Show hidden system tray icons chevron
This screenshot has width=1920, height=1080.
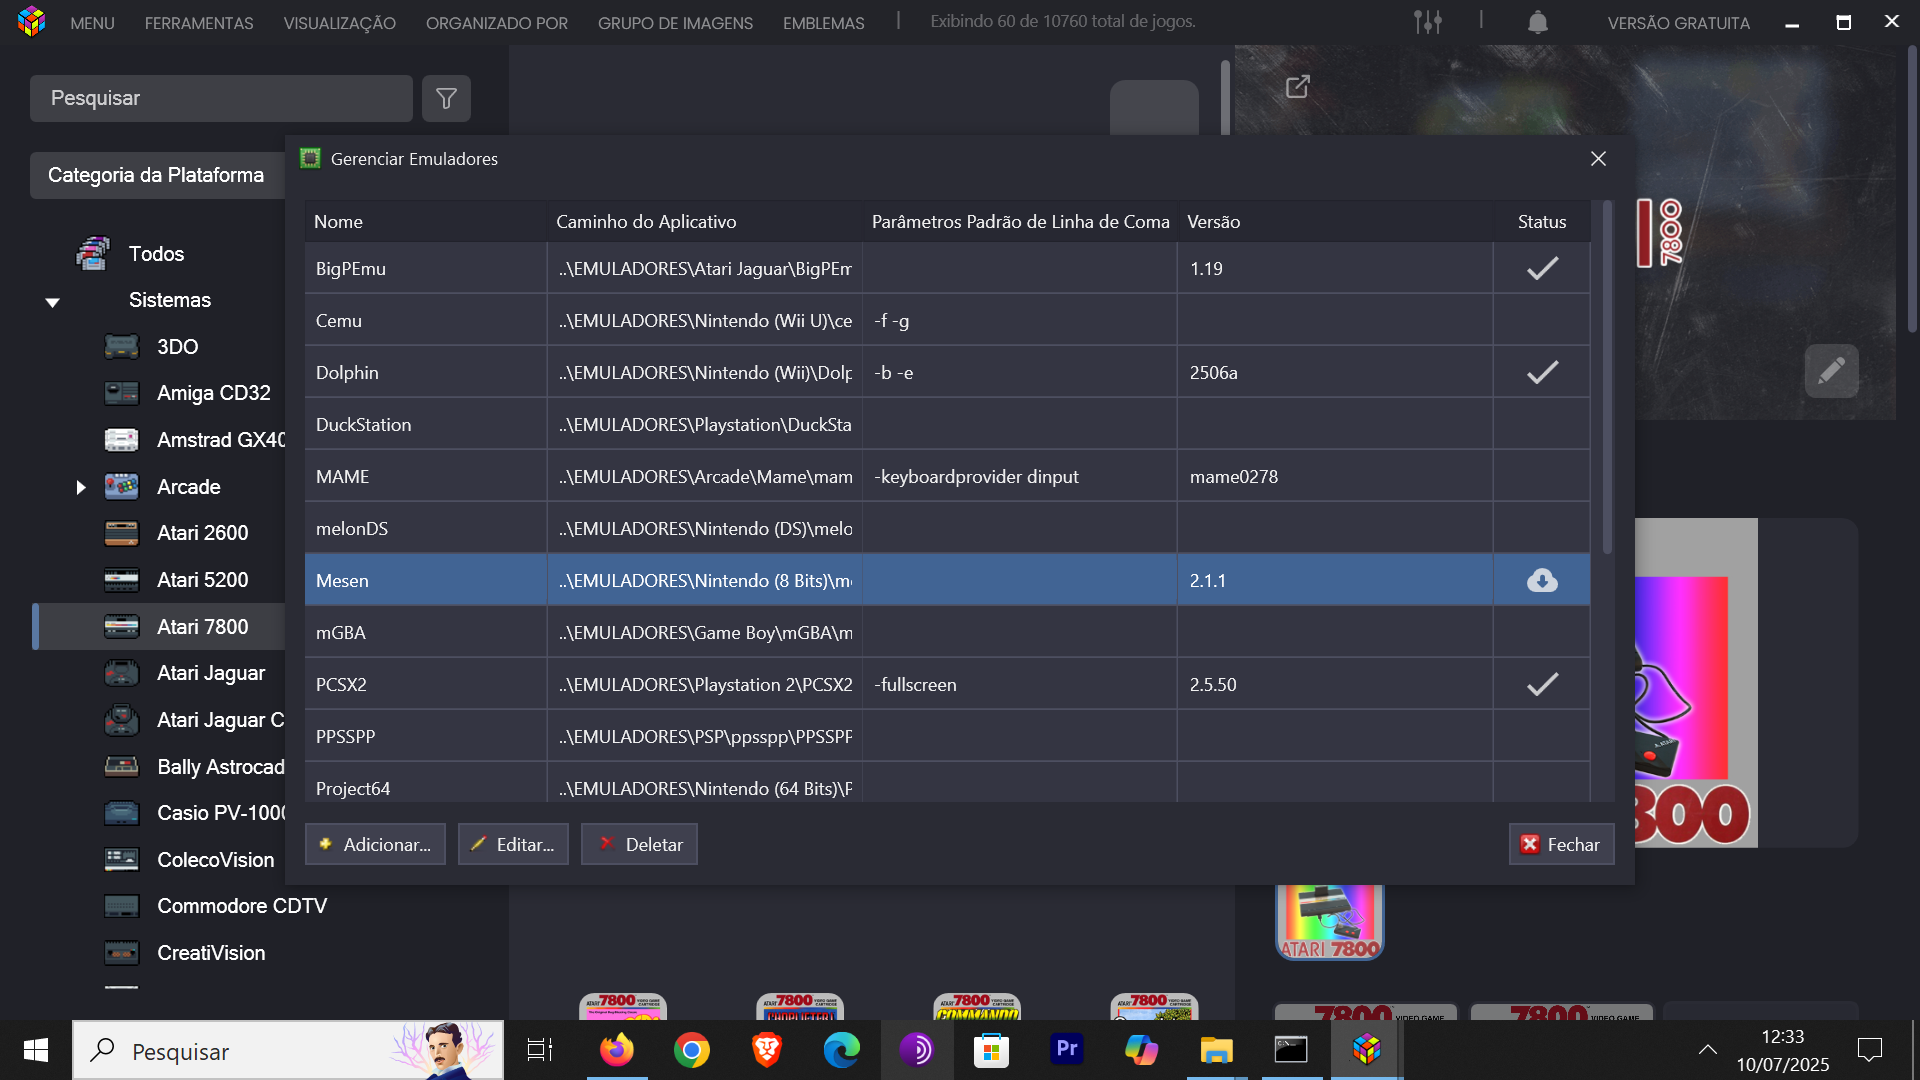[1708, 1050]
